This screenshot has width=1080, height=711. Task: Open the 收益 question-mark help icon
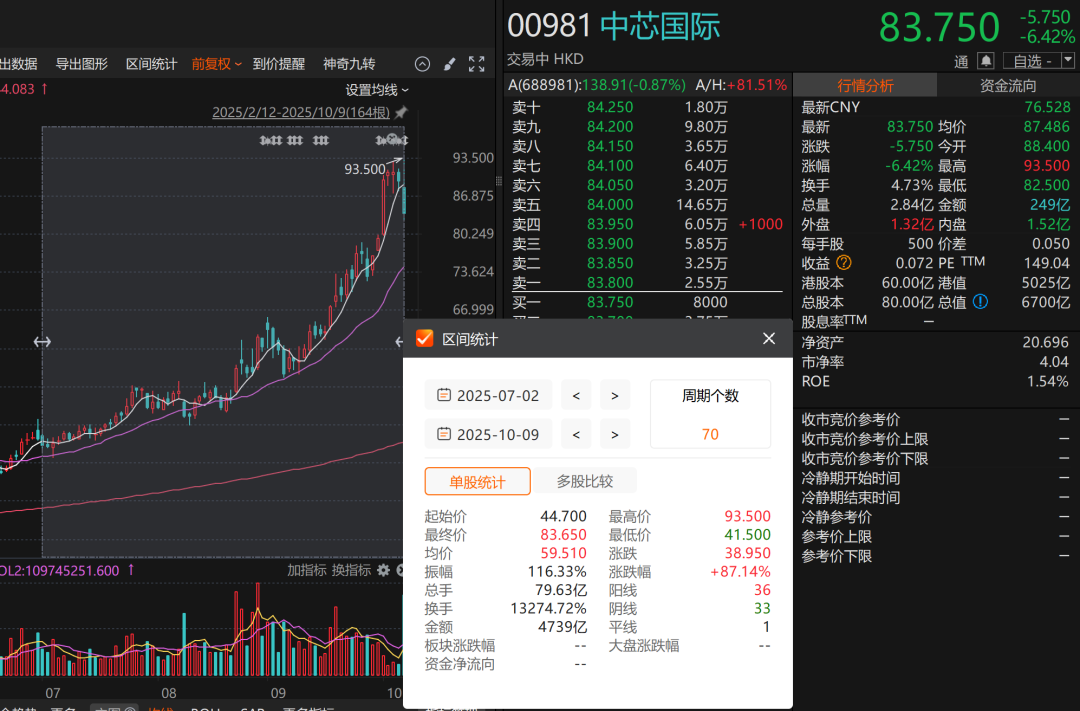click(844, 262)
